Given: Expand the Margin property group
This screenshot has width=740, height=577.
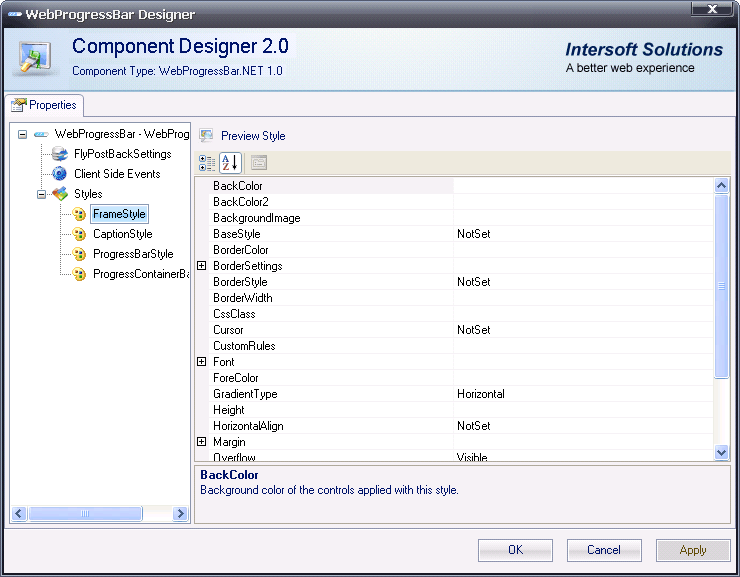Looking at the screenshot, I should pos(202,442).
